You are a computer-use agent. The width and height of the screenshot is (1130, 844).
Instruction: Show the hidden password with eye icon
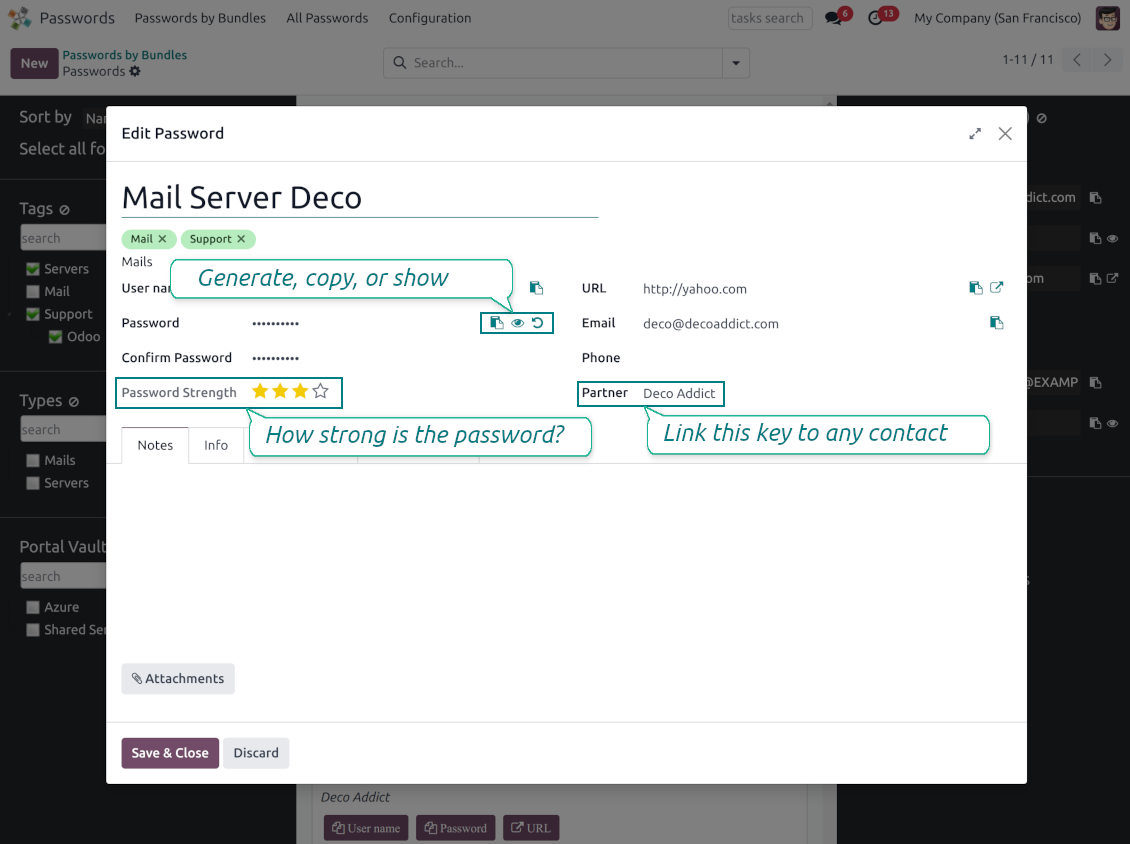pos(518,323)
